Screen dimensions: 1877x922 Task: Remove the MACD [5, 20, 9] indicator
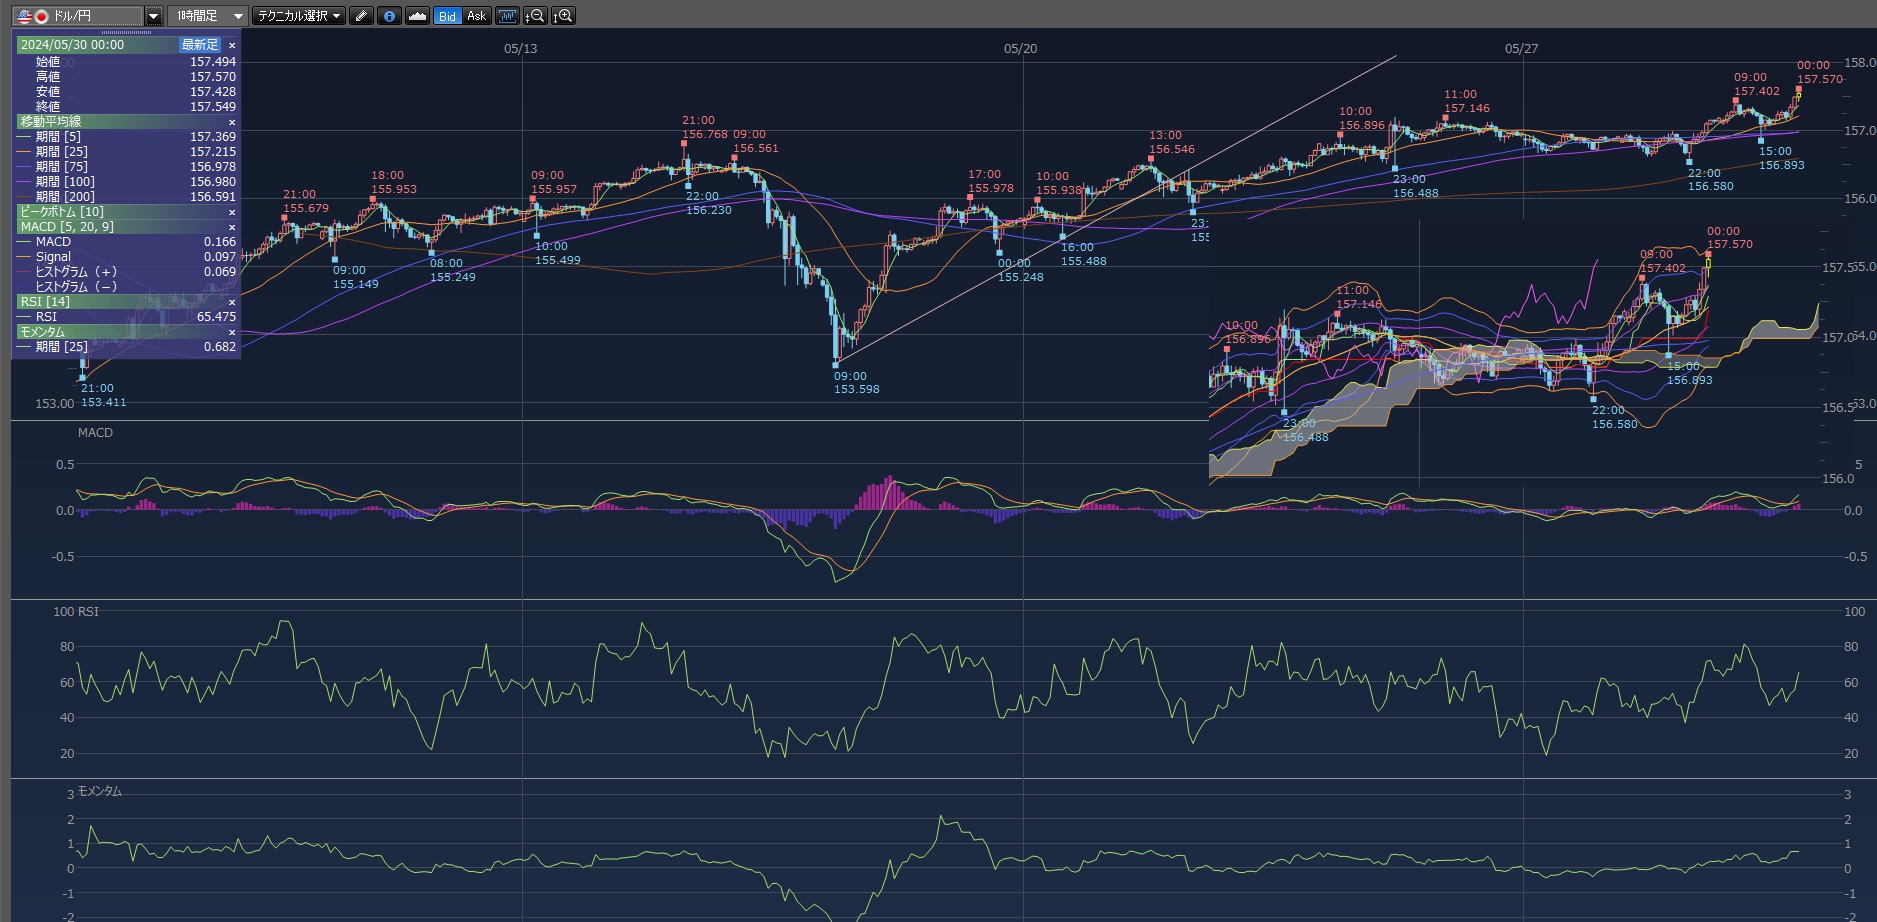click(x=232, y=227)
